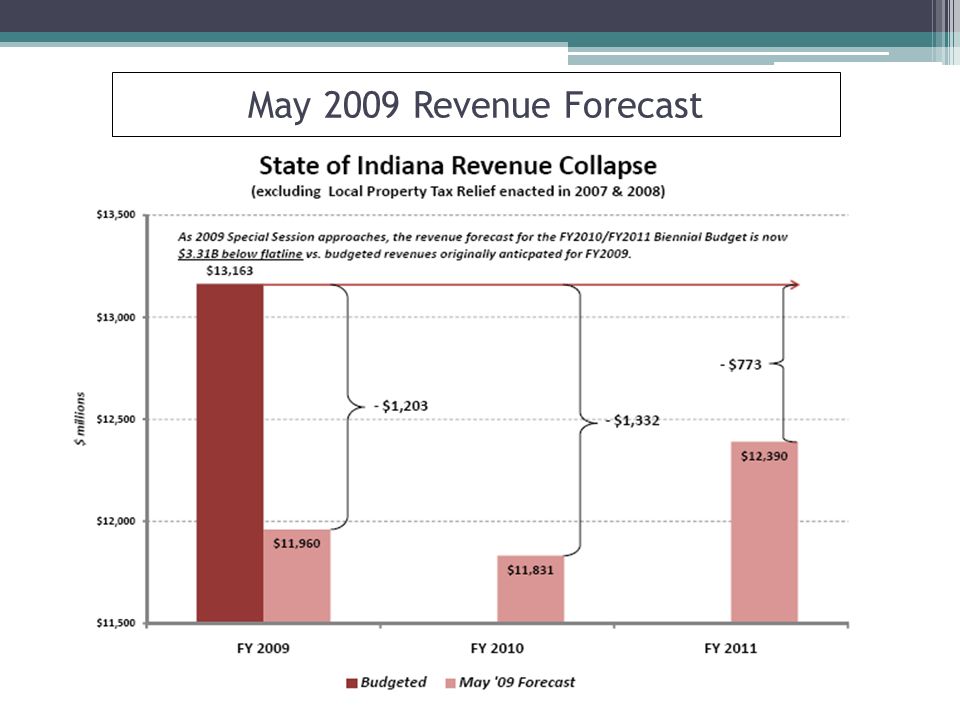Select the '$13,163' budgeted value label
Viewport: 960px width, 720px height.
(230, 271)
